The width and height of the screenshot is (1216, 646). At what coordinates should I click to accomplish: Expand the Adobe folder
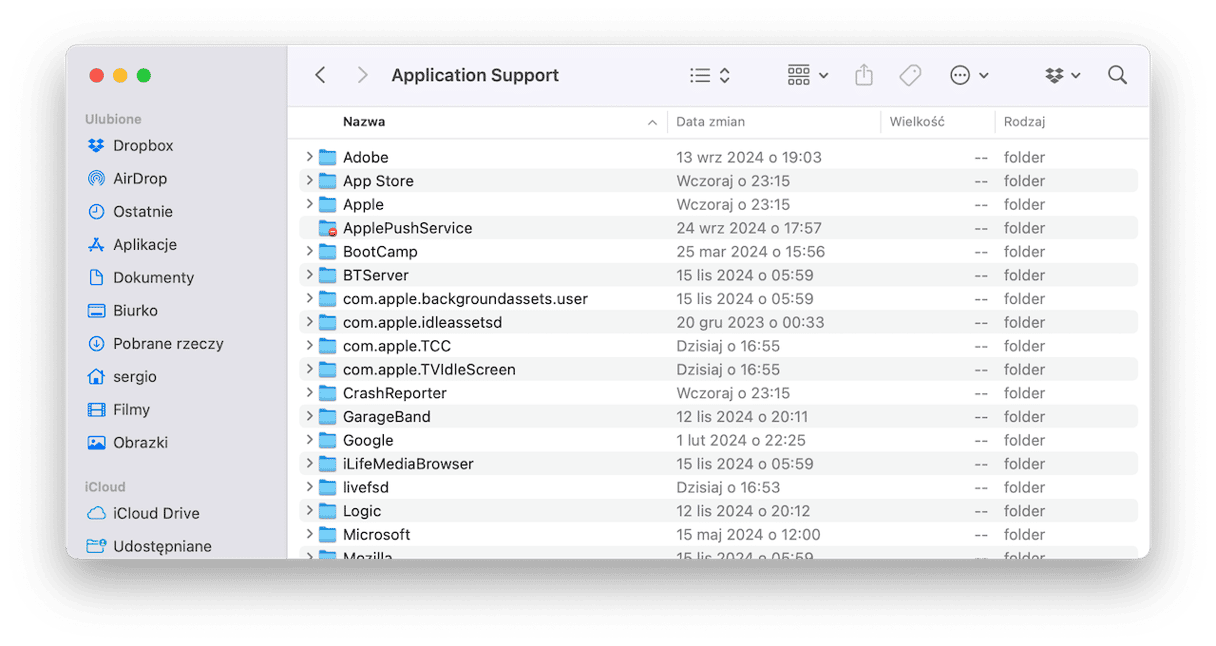309,157
